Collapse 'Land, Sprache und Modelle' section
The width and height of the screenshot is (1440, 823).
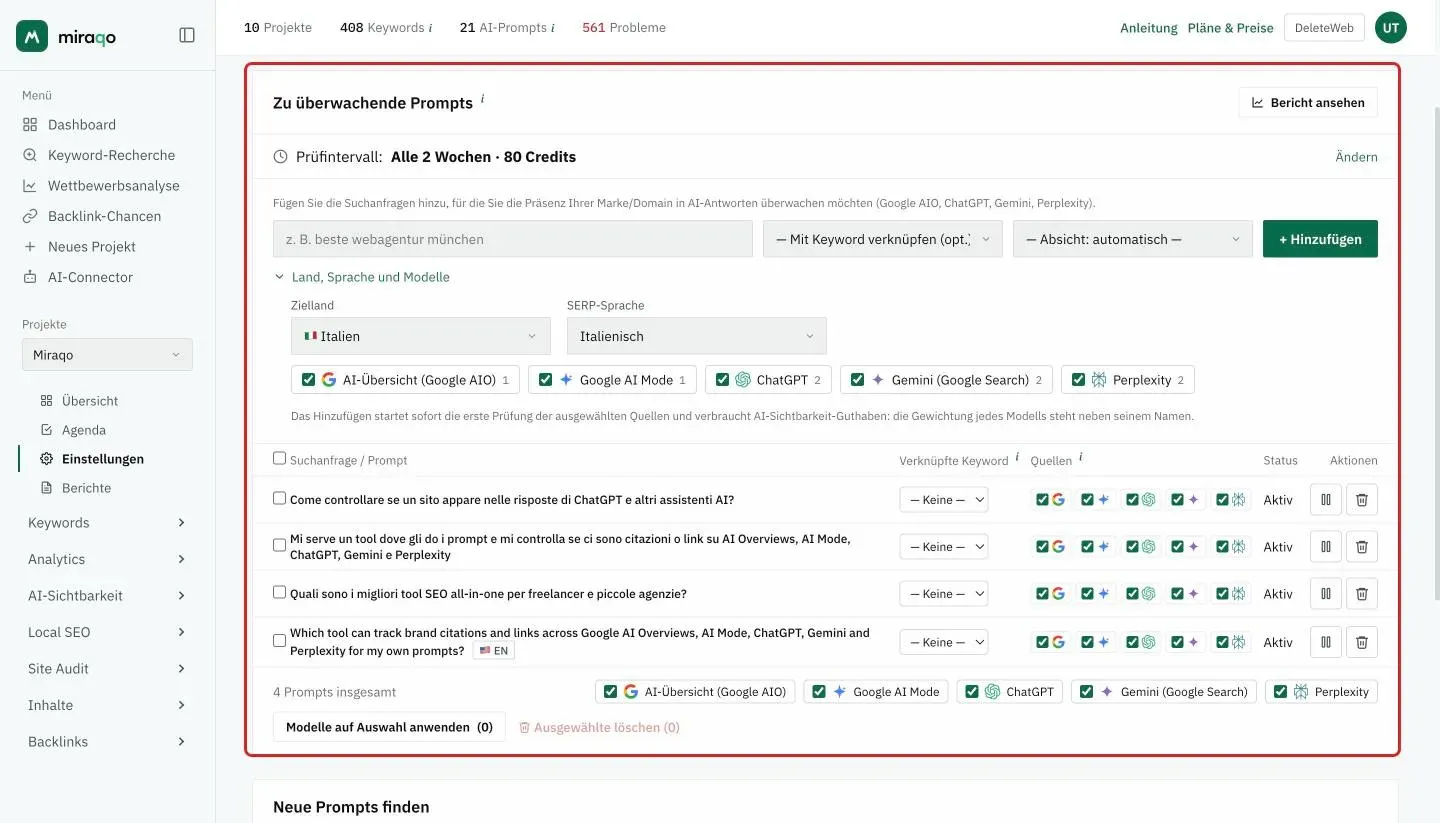362,277
